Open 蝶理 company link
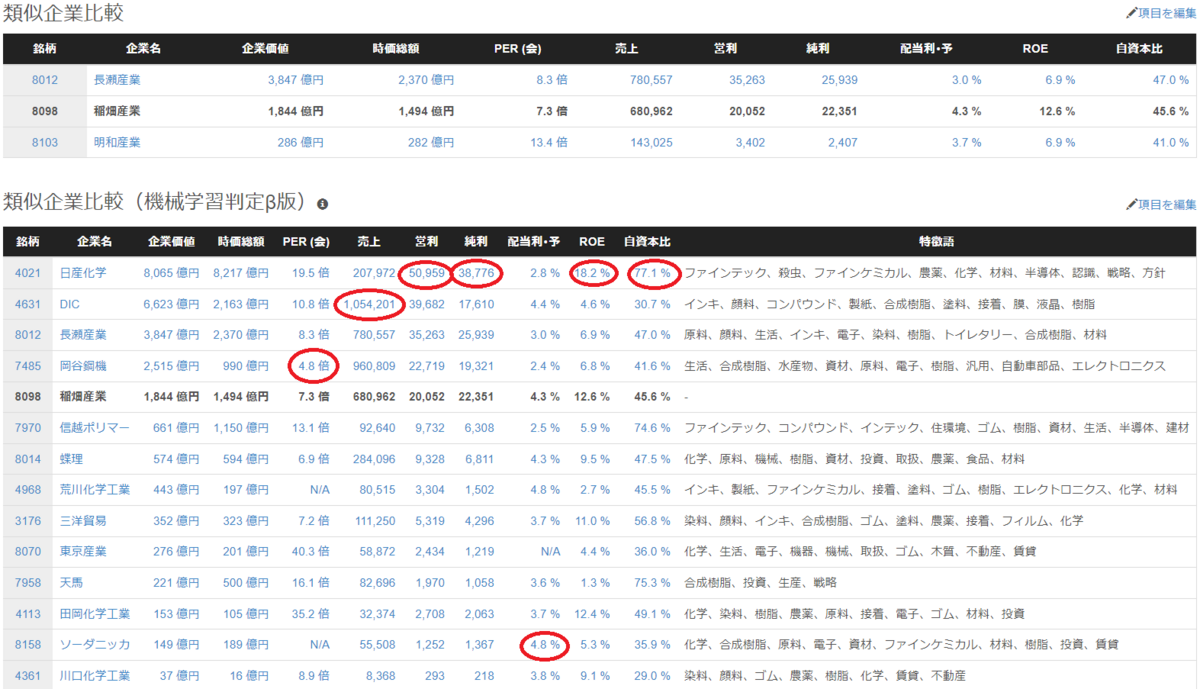1200x689 pixels. pos(71,459)
